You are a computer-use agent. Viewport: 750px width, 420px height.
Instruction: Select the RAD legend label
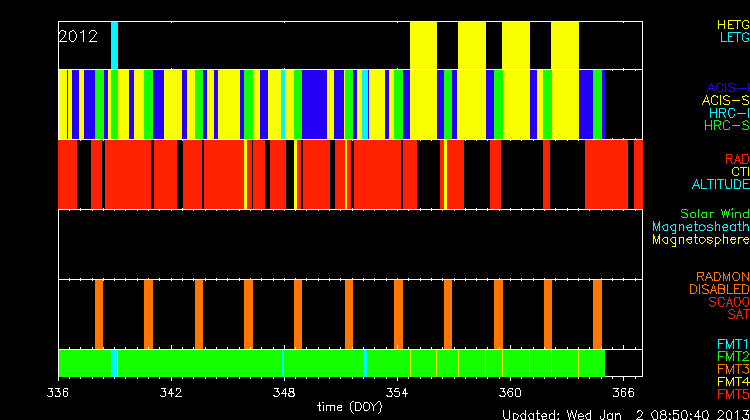pos(736,160)
